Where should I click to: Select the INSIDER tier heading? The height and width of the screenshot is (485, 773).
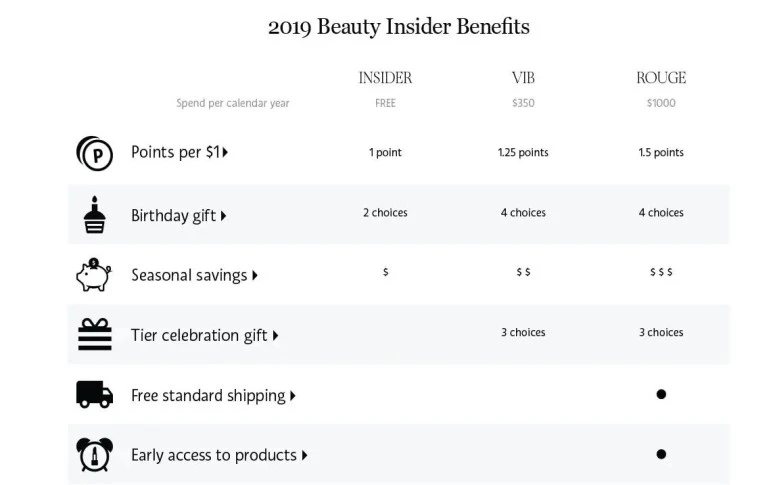pos(385,78)
